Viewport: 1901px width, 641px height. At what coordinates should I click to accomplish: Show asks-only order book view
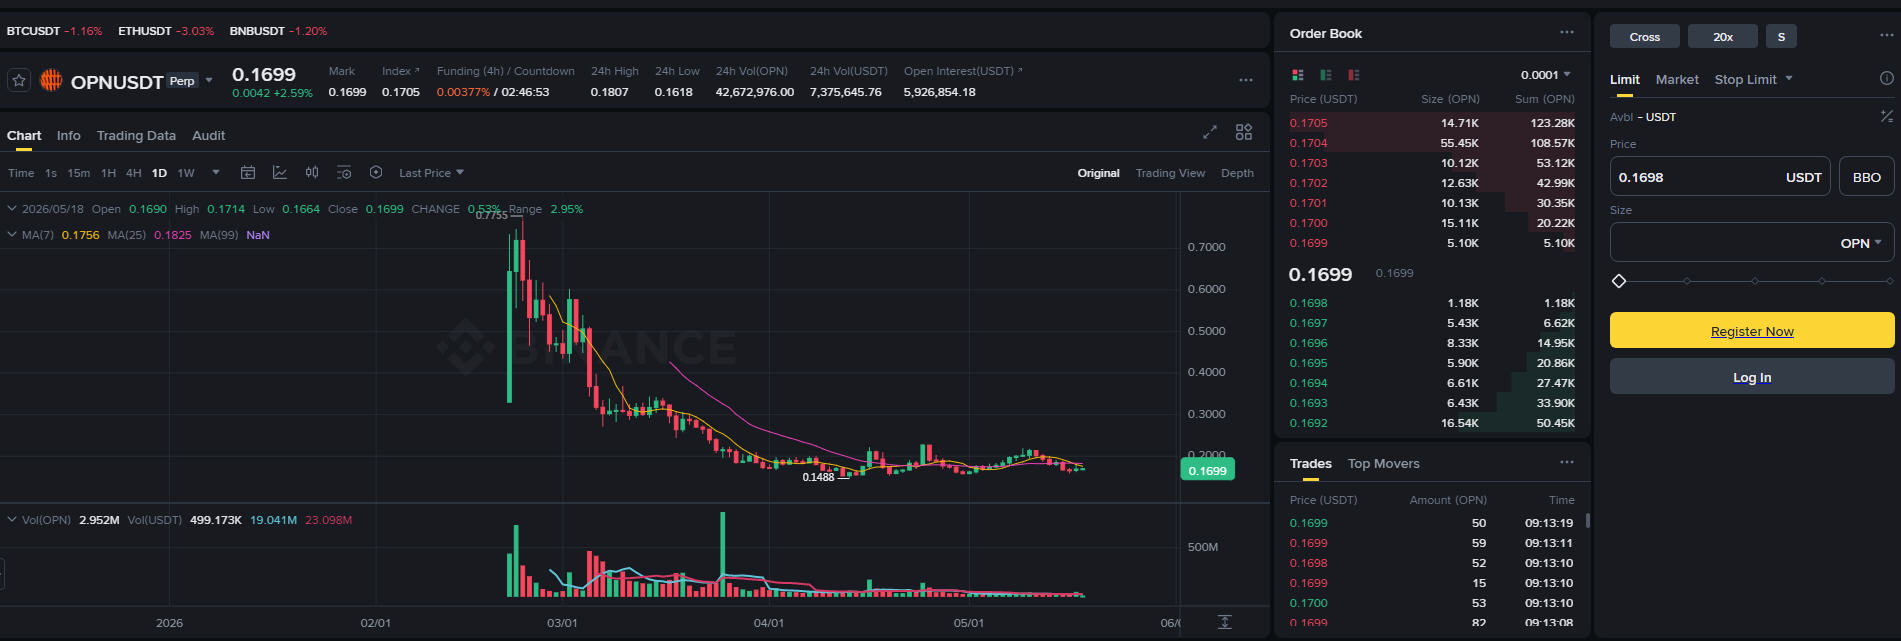tap(1354, 75)
